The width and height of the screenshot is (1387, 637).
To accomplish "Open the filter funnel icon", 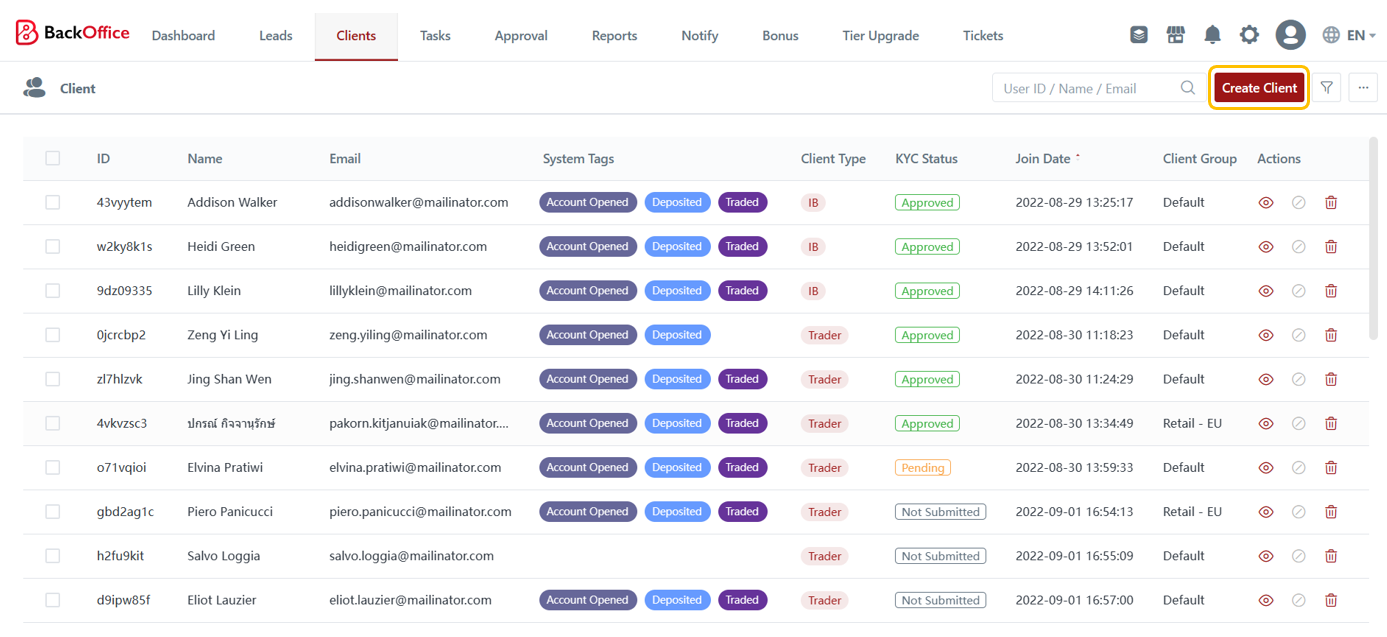I will coord(1327,88).
